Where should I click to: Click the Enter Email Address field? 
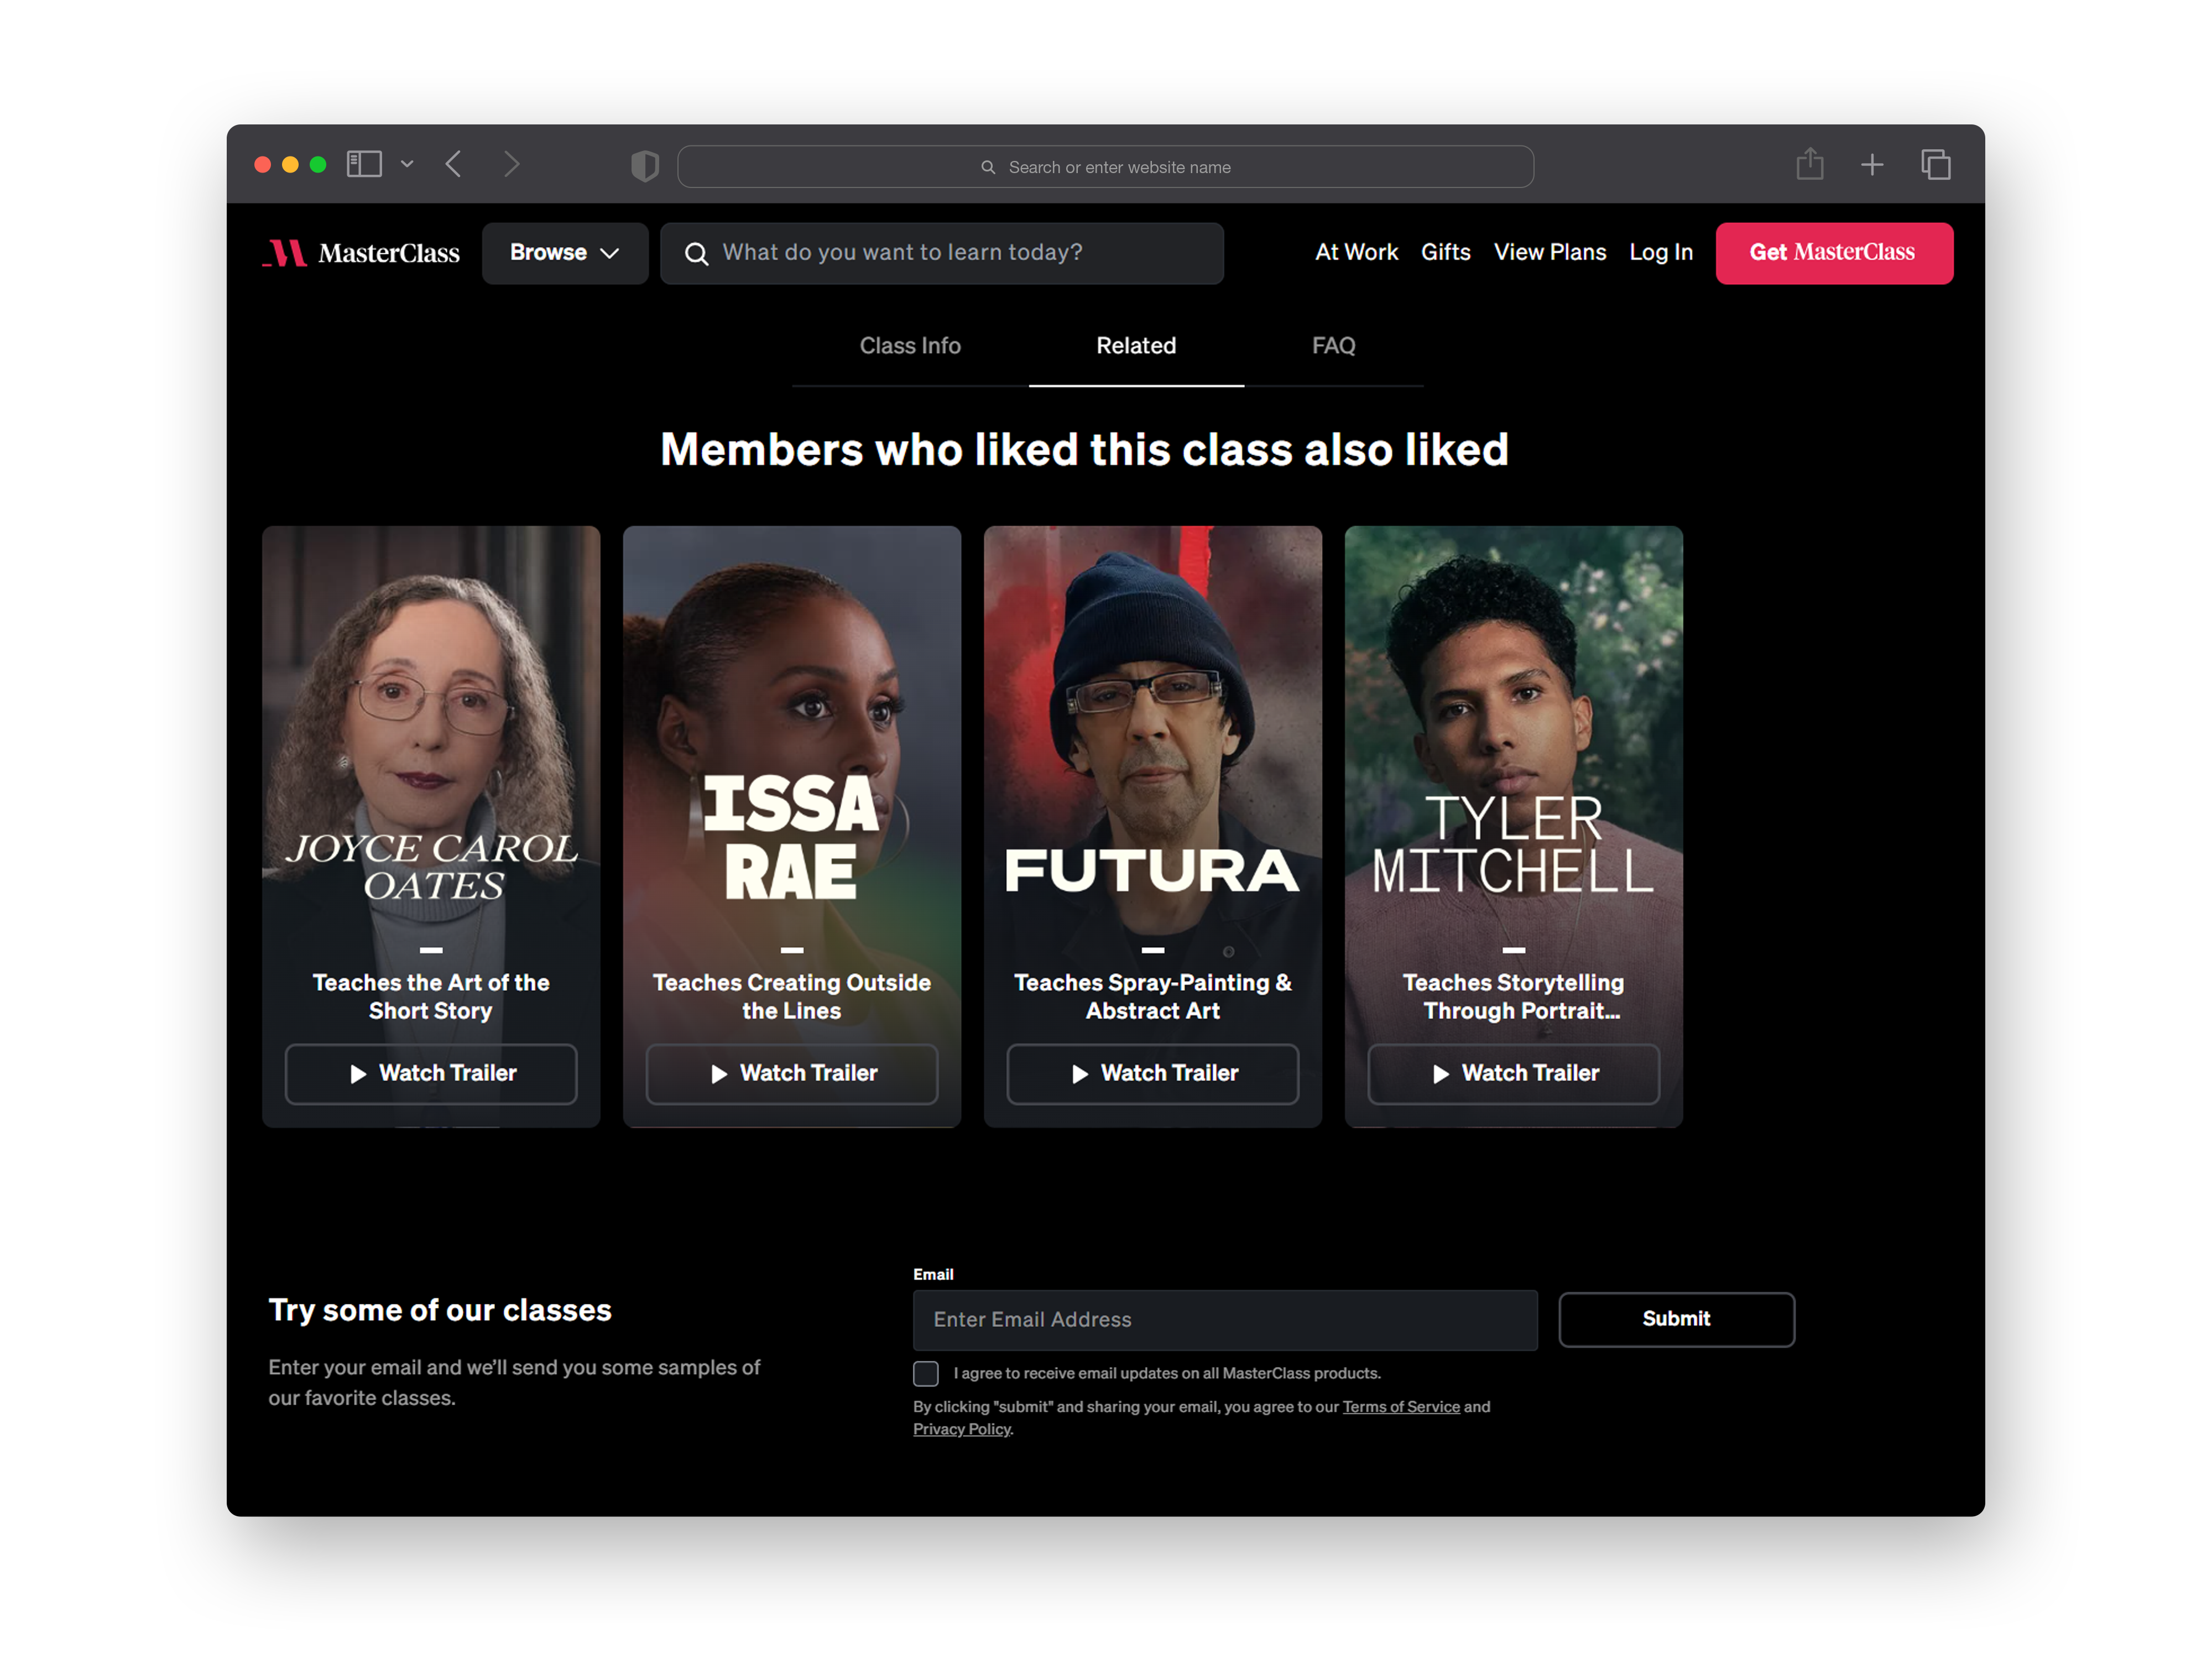point(1224,1320)
